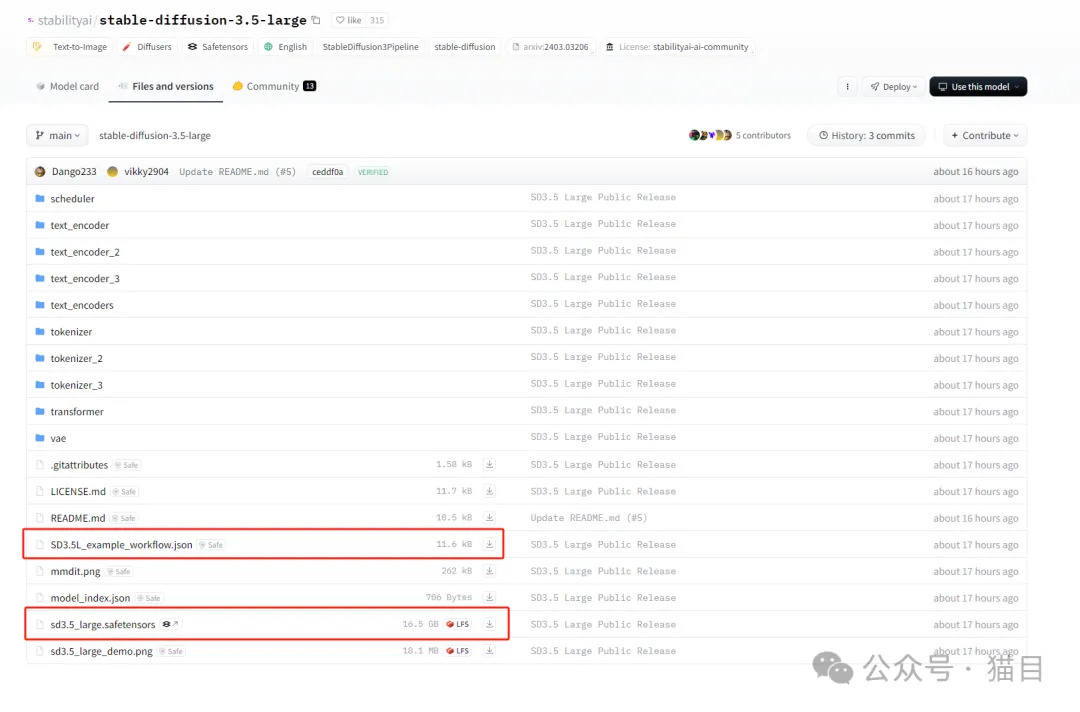1080x712 pixels.
Task: Download sd3.5_large_demo.png via download icon
Action: [489, 650]
